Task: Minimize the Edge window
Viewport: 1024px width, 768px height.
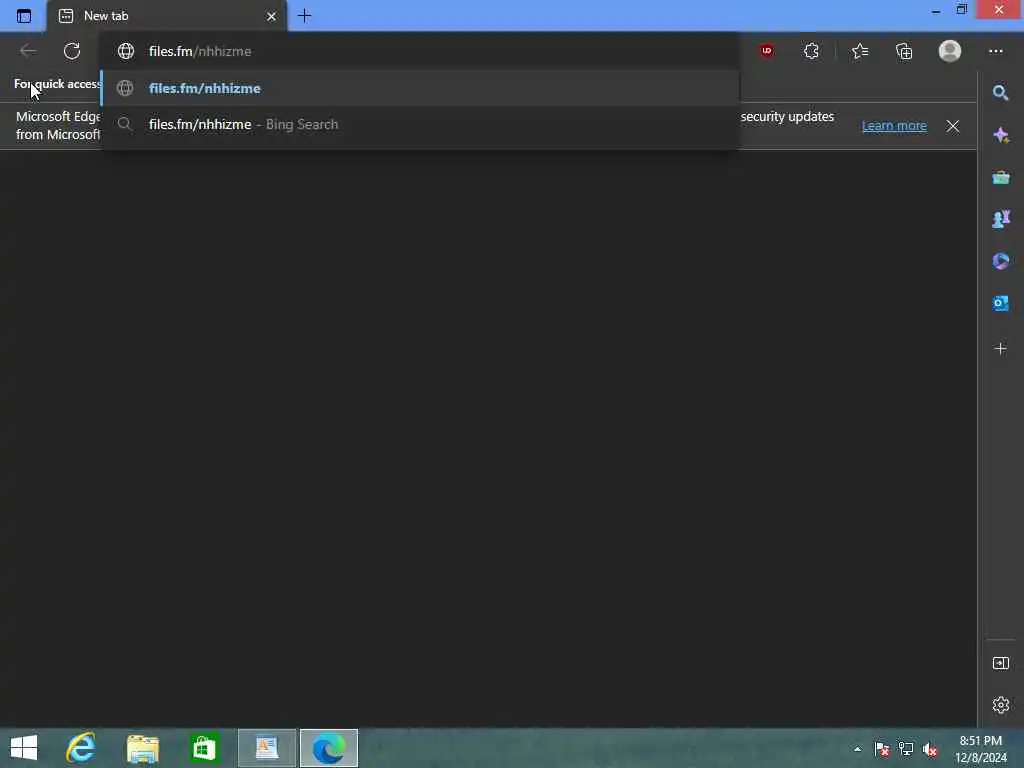Action: point(936,10)
